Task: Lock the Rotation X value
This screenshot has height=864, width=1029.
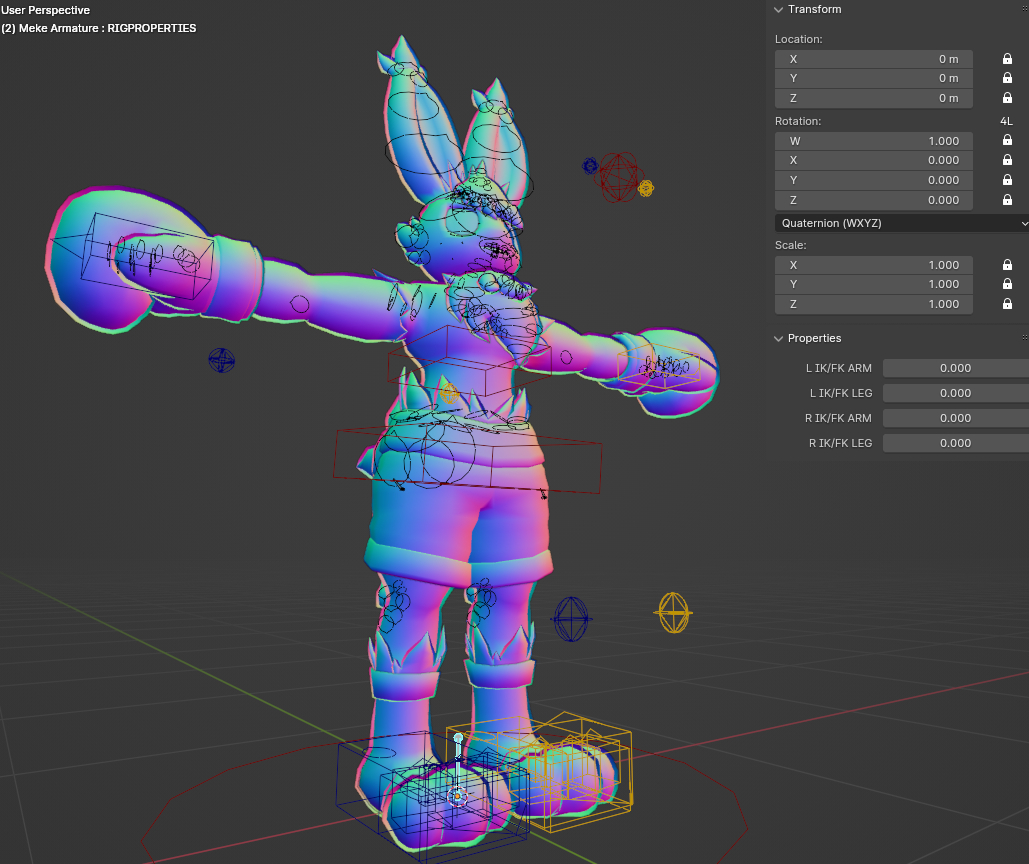Action: pyautogui.click(x=1007, y=160)
